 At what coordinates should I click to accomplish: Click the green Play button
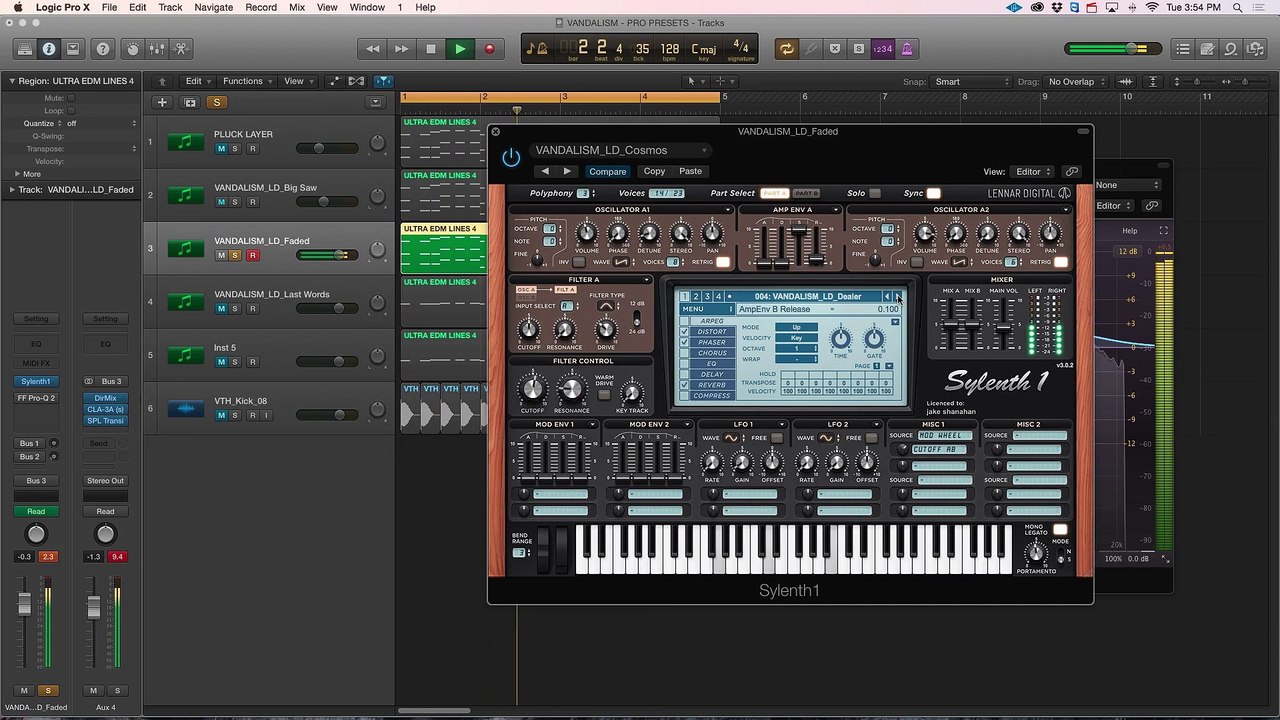click(460, 48)
